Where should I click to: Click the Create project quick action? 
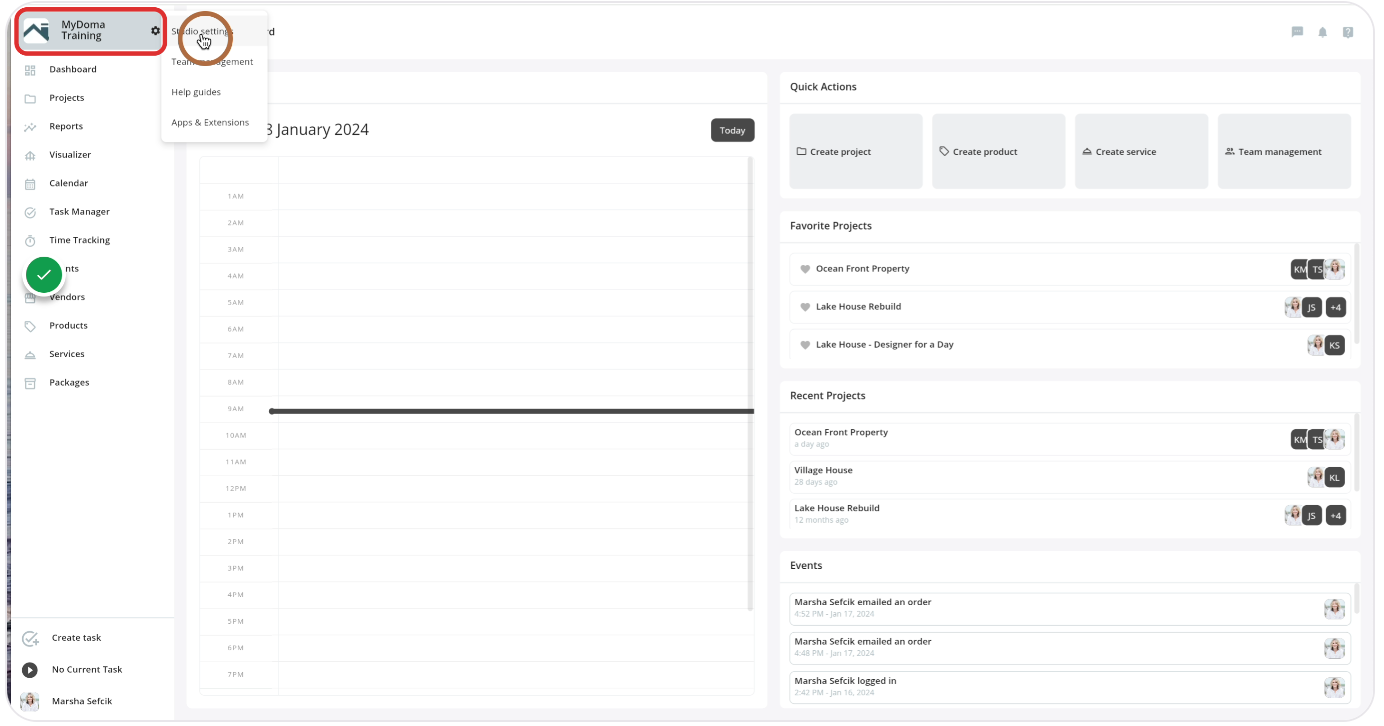point(856,151)
